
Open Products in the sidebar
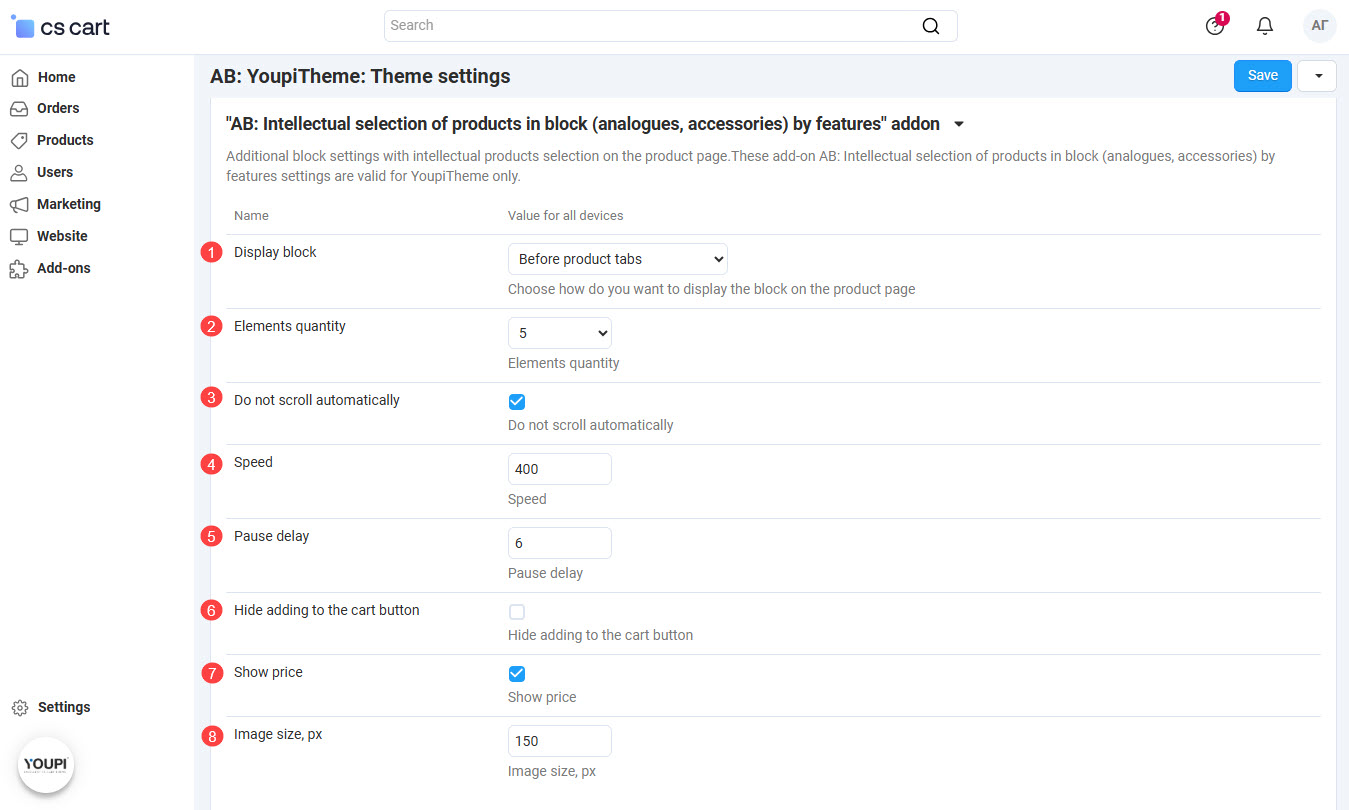pos(65,140)
